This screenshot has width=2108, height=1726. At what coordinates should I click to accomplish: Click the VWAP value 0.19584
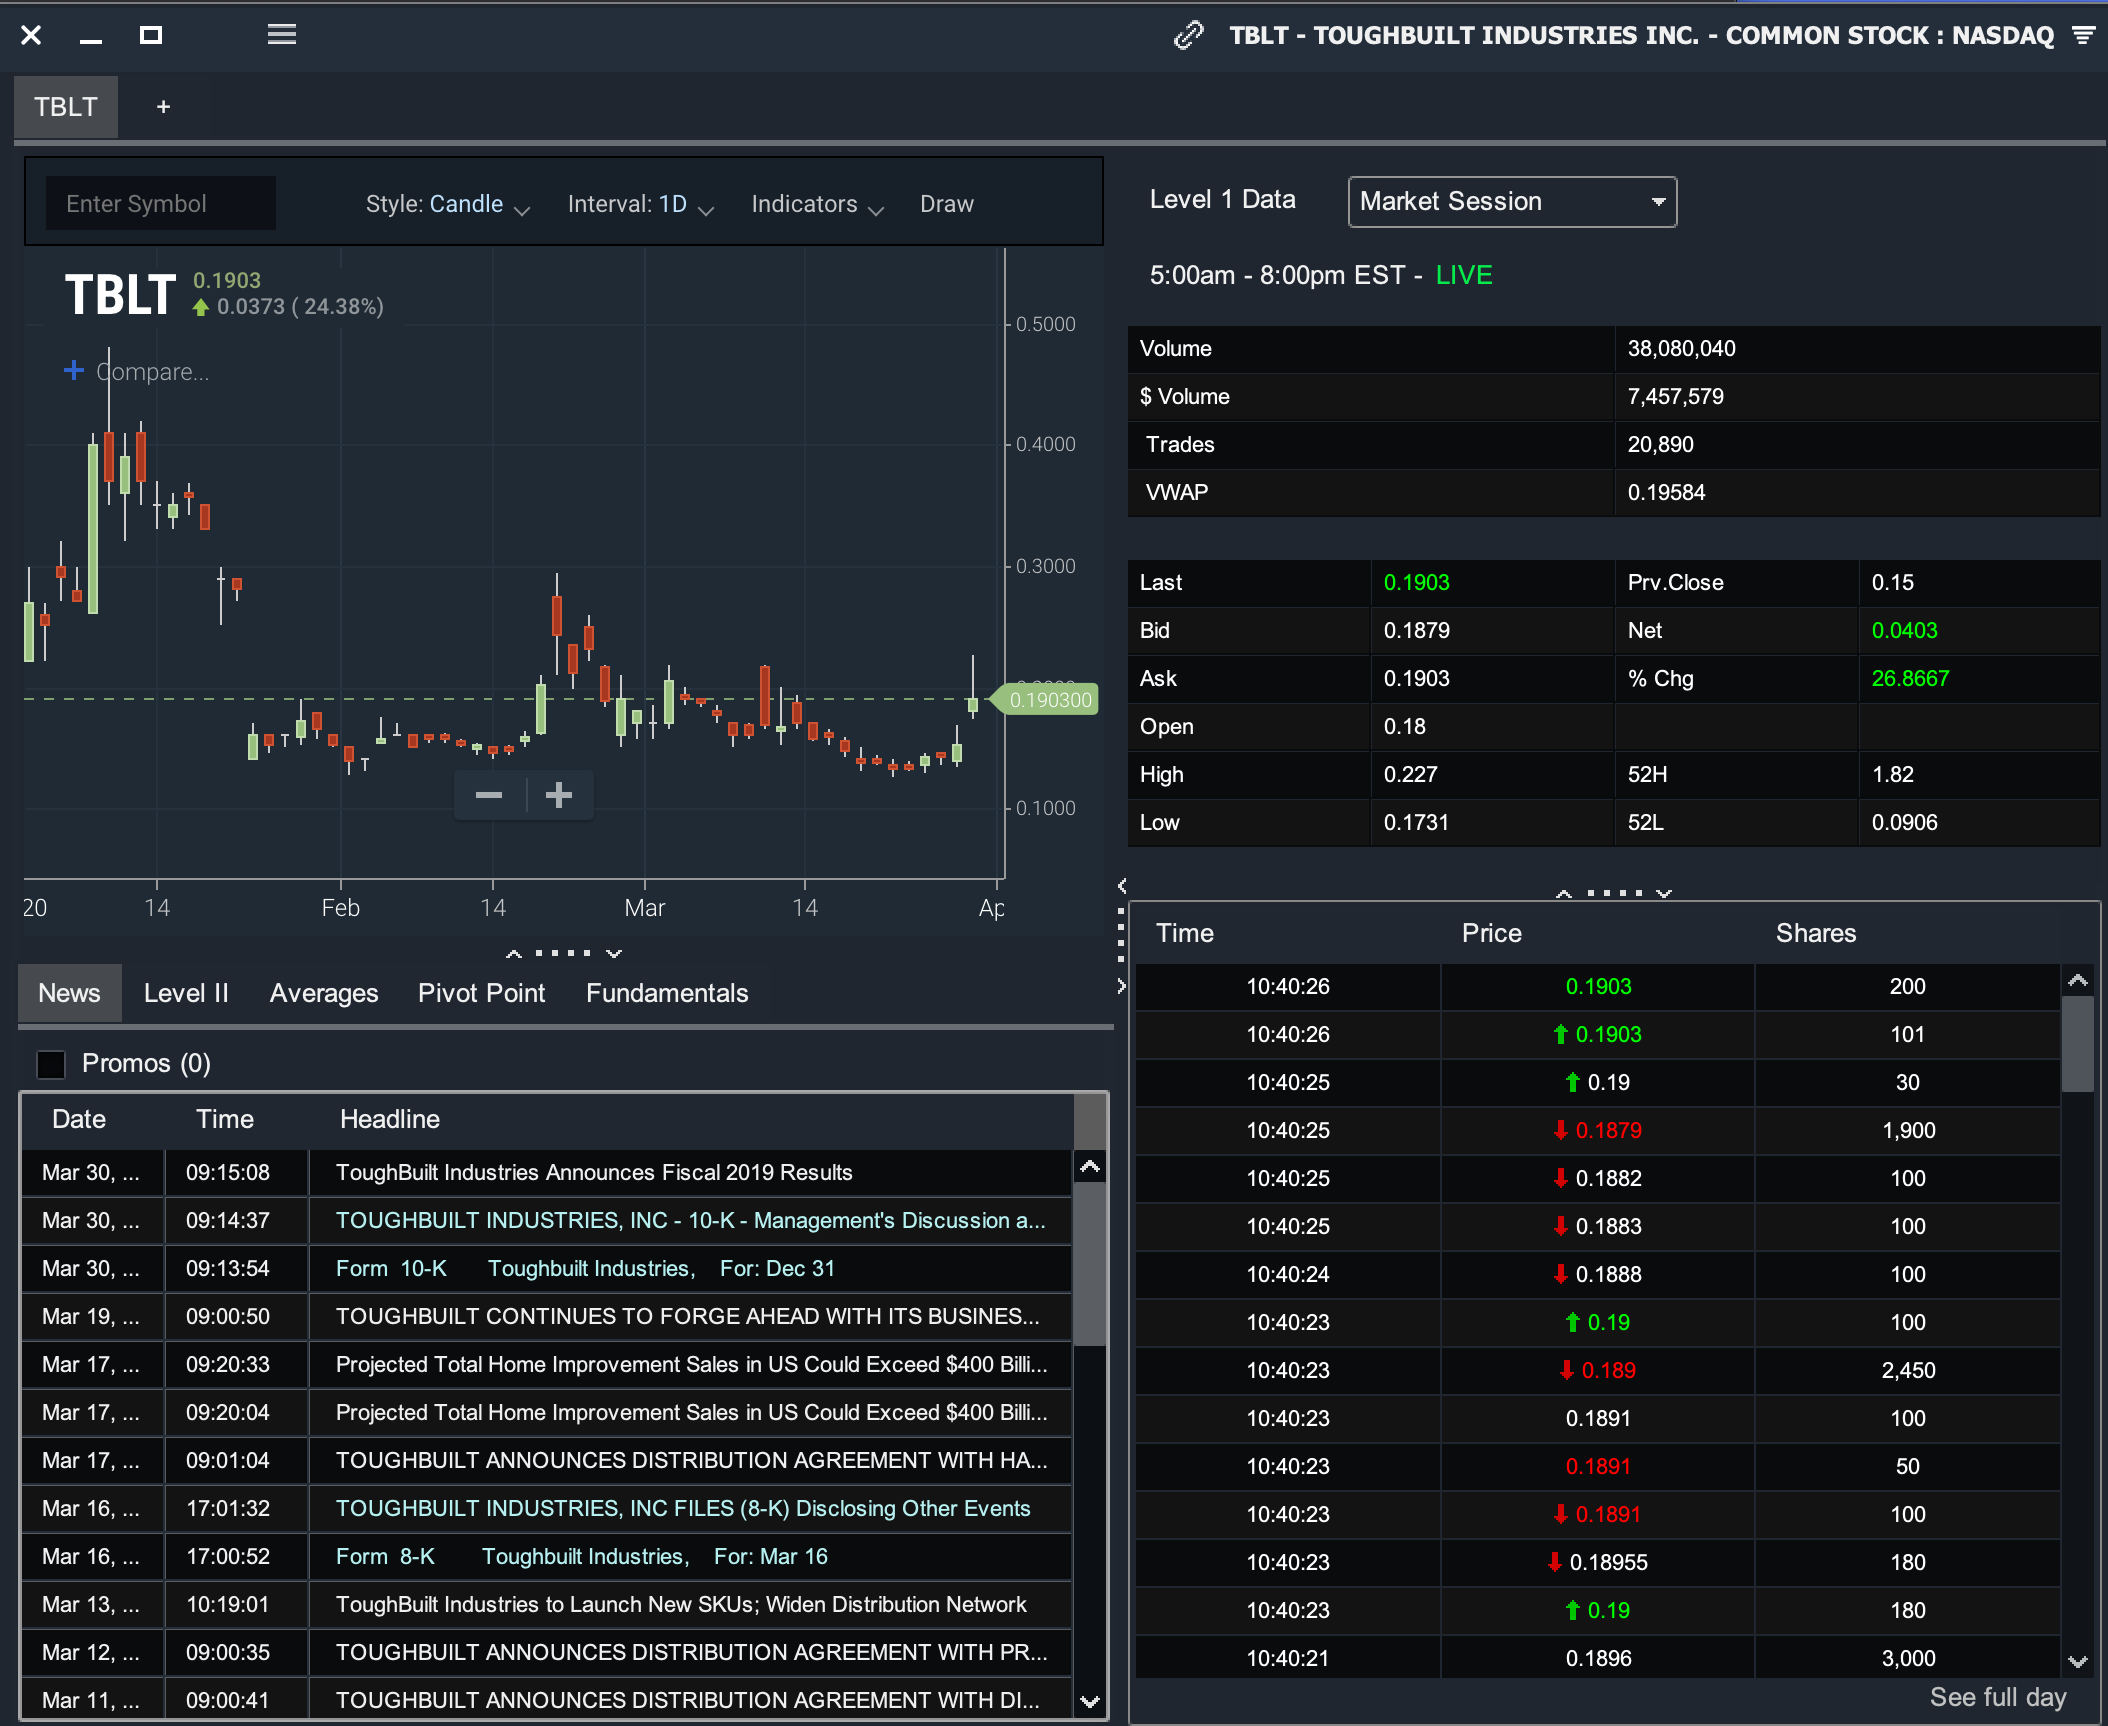click(1666, 492)
